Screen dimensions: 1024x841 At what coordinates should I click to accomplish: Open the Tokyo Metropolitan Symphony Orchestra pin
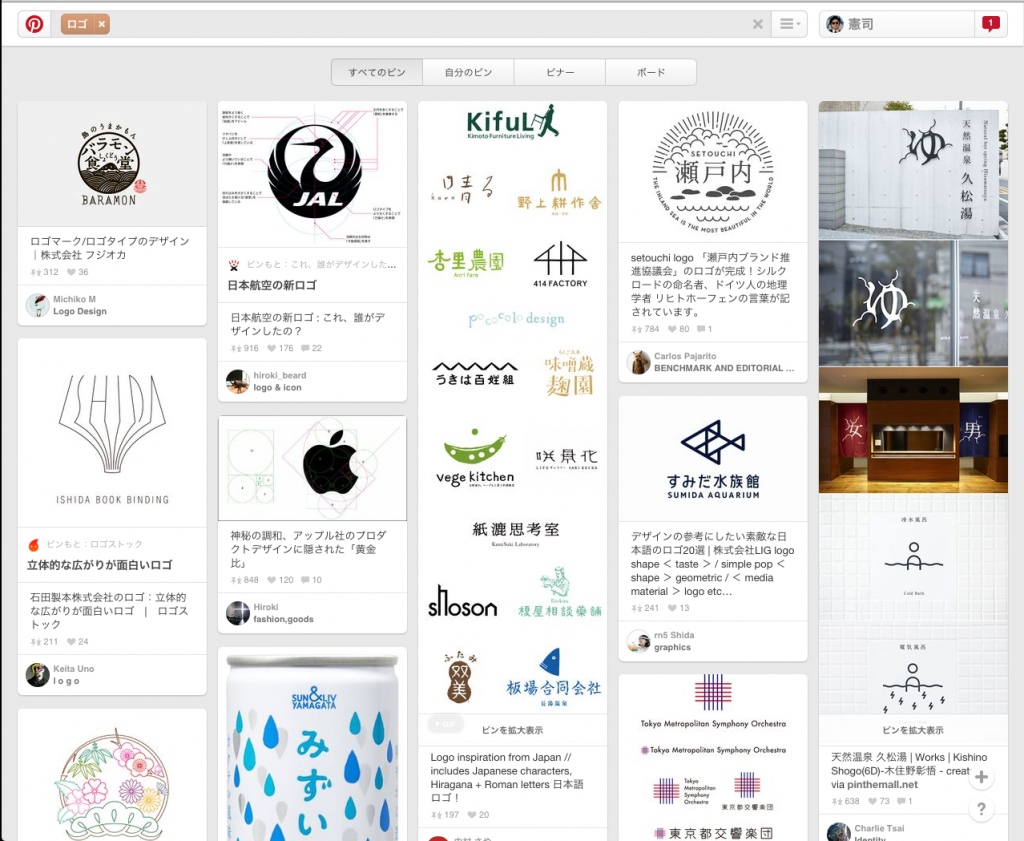pyautogui.click(x=712, y=757)
